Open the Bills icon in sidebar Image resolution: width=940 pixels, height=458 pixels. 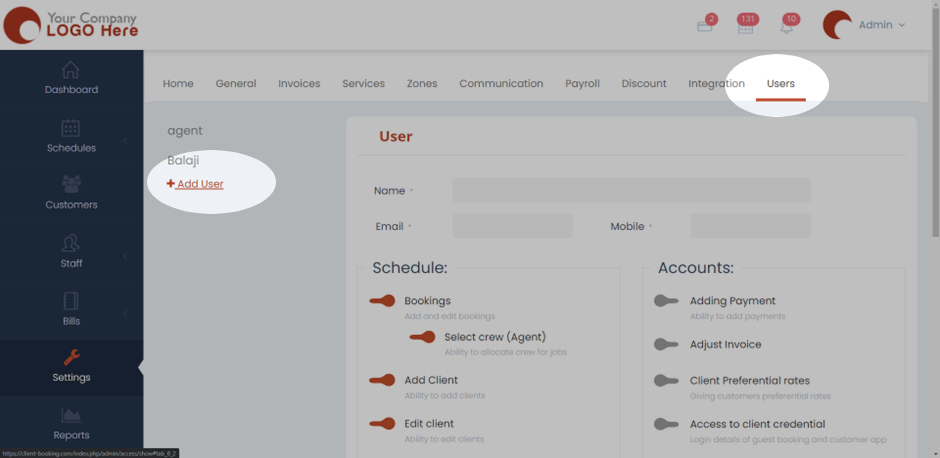(x=71, y=301)
